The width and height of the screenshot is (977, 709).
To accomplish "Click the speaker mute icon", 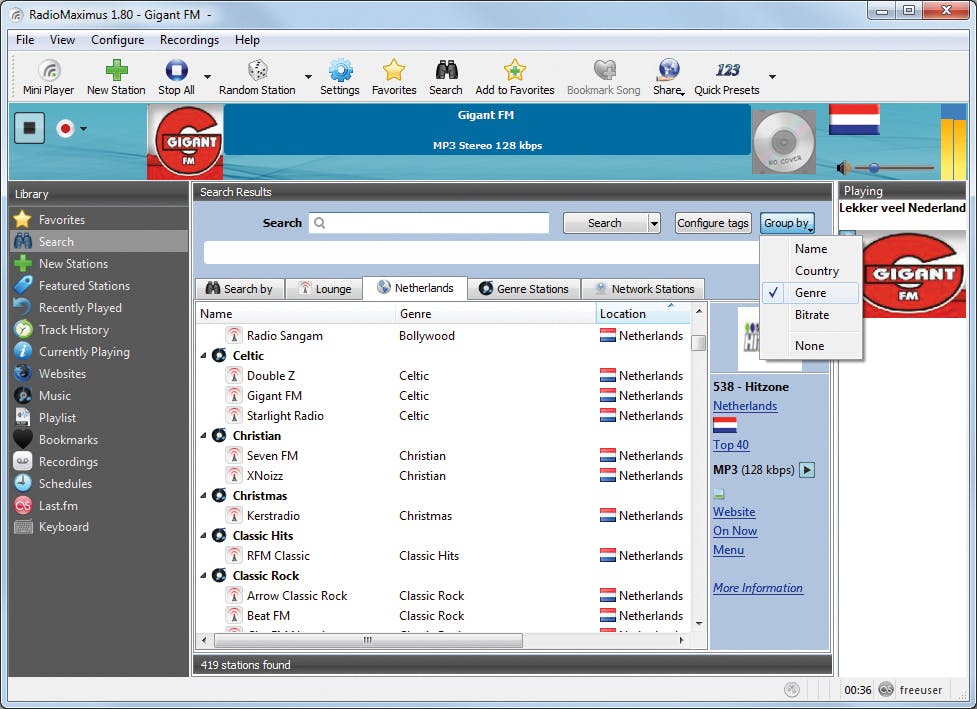I will [x=843, y=168].
